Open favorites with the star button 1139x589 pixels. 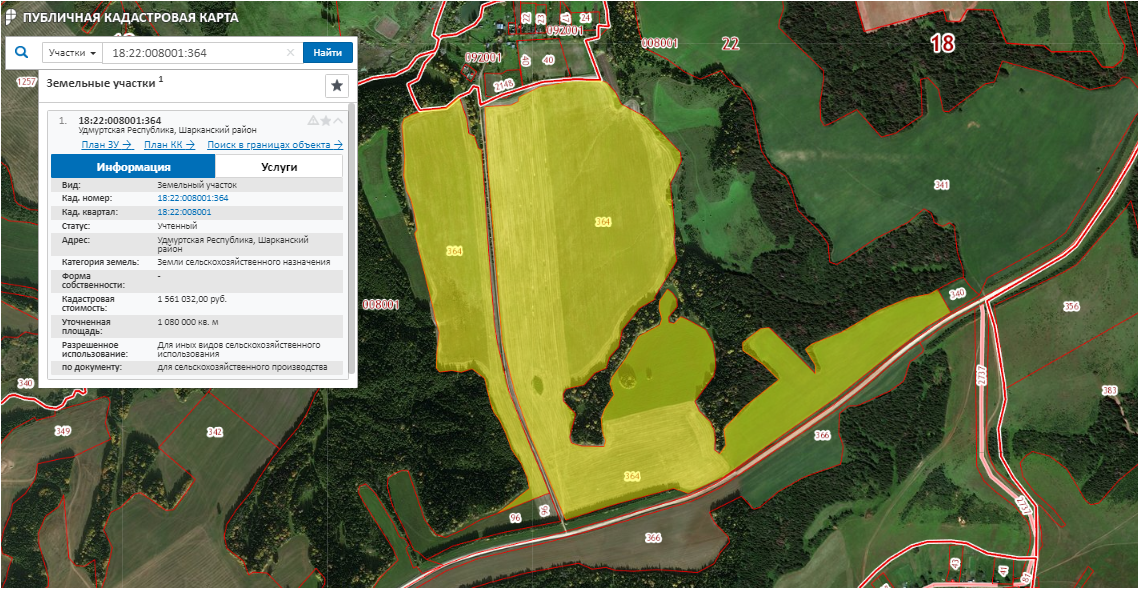click(337, 86)
